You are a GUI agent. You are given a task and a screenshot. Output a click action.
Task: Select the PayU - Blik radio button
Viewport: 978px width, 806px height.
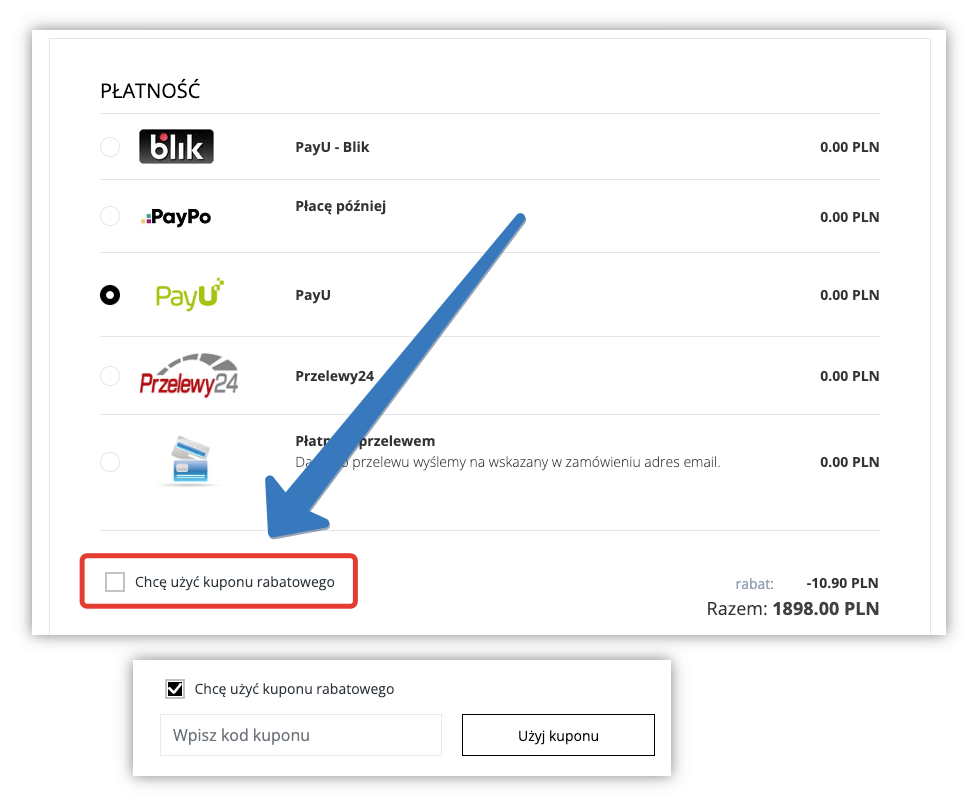click(x=110, y=147)
